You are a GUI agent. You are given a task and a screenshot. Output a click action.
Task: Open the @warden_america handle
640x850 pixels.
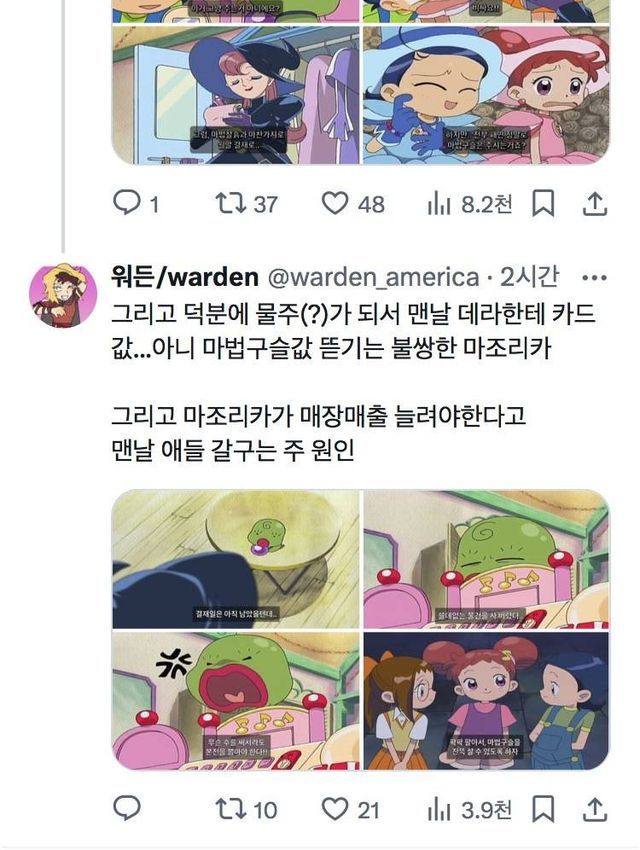tap(373, 278)
